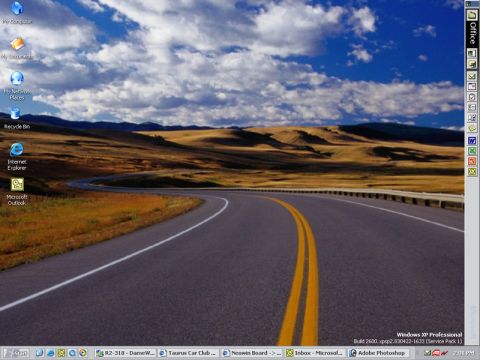Click the multicolored round Quick Launch icon
This screenshot has height=360, width=480.
[x=83, y=353]
